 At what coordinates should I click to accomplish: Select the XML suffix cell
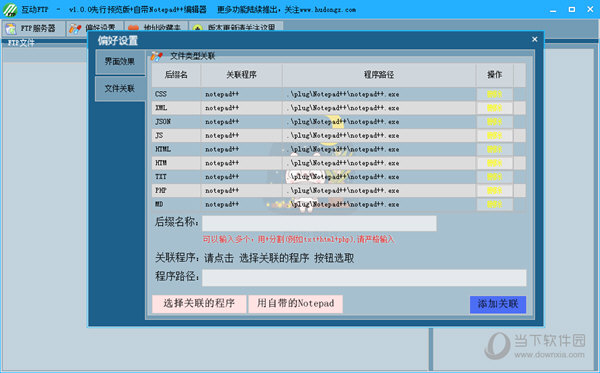pos(176,108)
